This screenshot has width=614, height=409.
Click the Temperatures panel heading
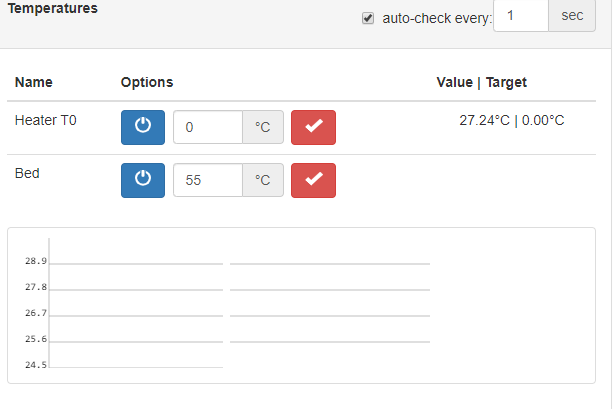pyautogui.click(x=52, y=8)
